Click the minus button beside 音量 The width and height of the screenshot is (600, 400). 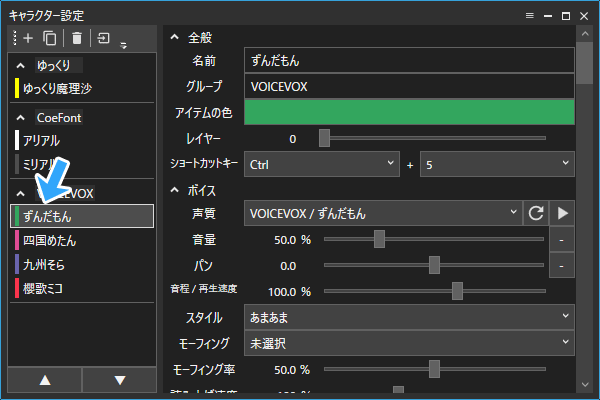561,240
